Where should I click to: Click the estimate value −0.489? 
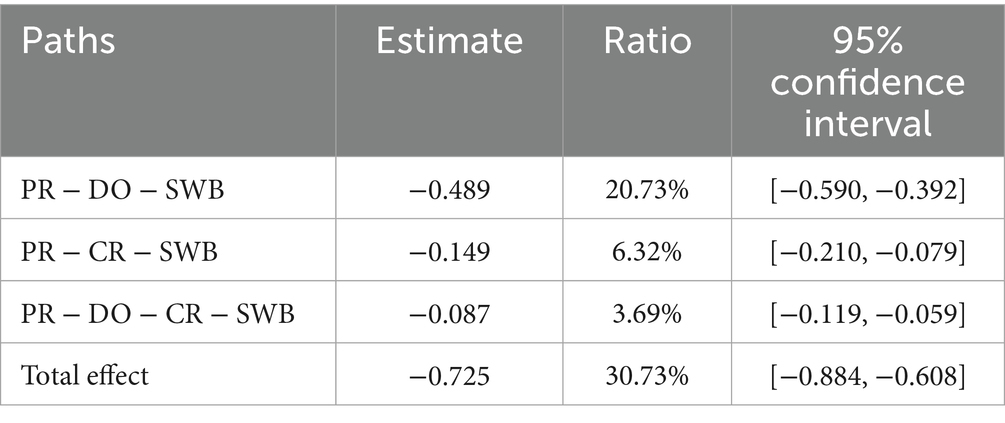pyautogui.click(x=450, y=190)
